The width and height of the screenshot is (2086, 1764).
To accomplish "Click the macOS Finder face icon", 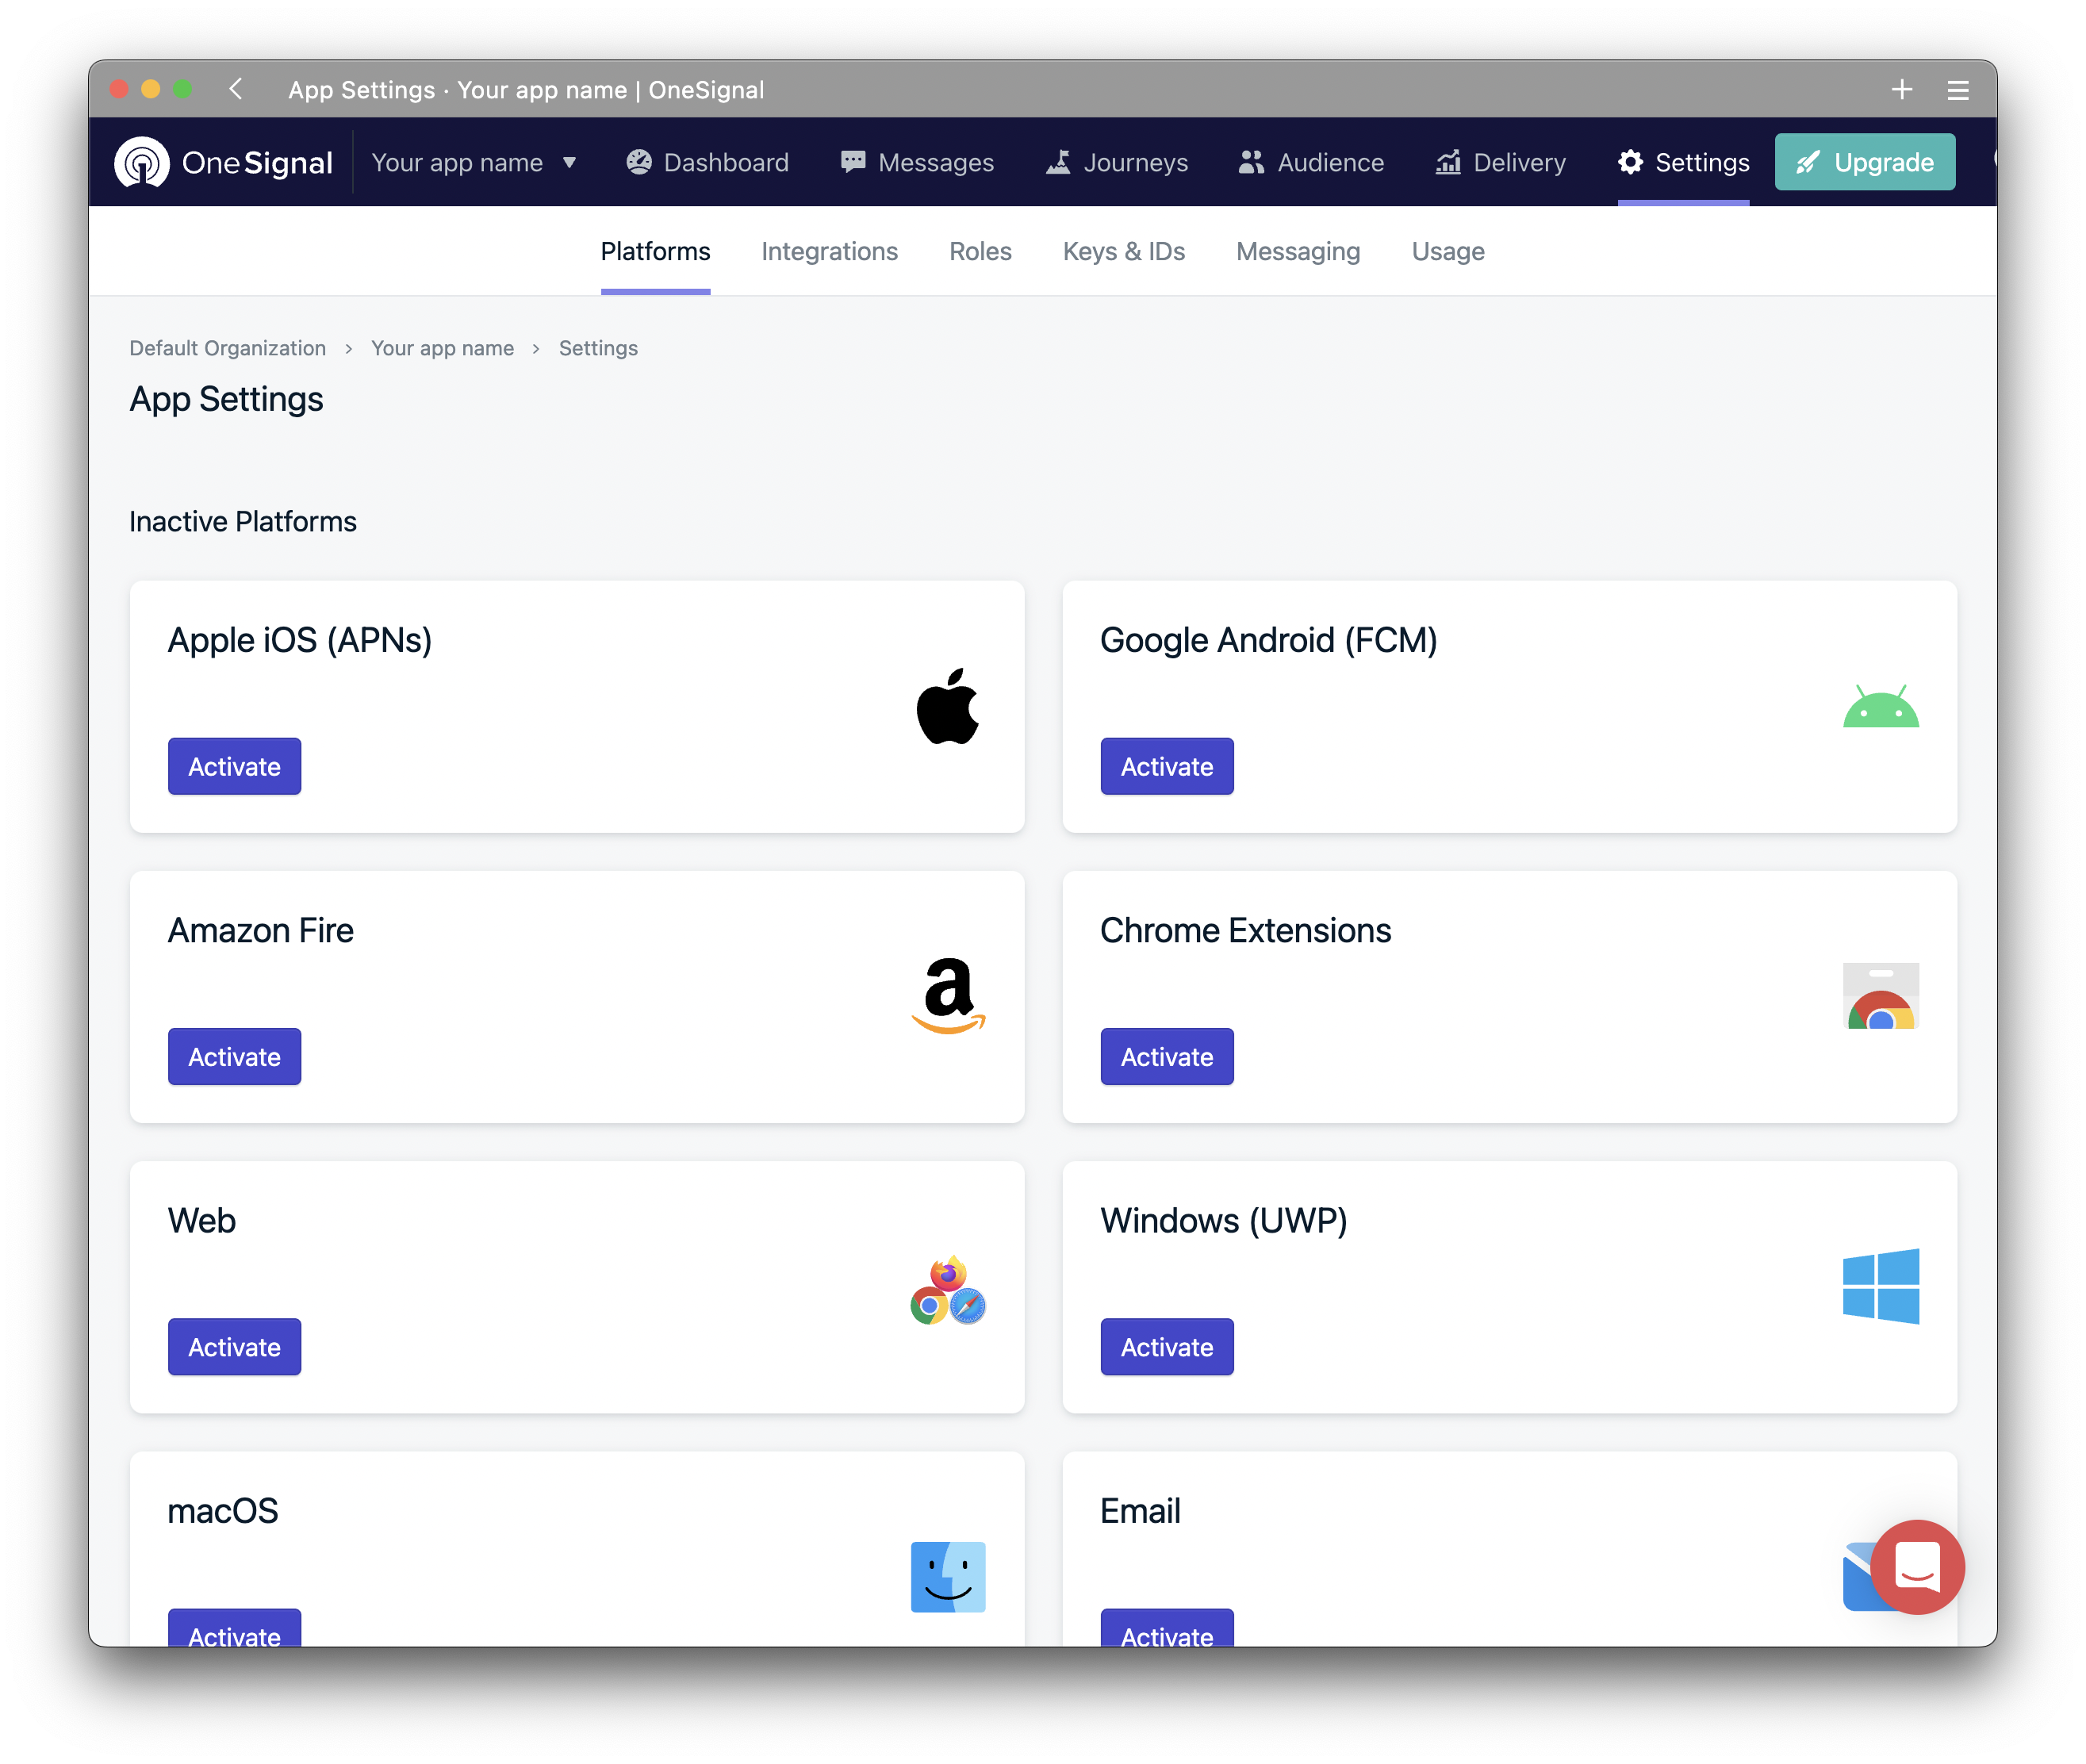I will (947, 1576).
